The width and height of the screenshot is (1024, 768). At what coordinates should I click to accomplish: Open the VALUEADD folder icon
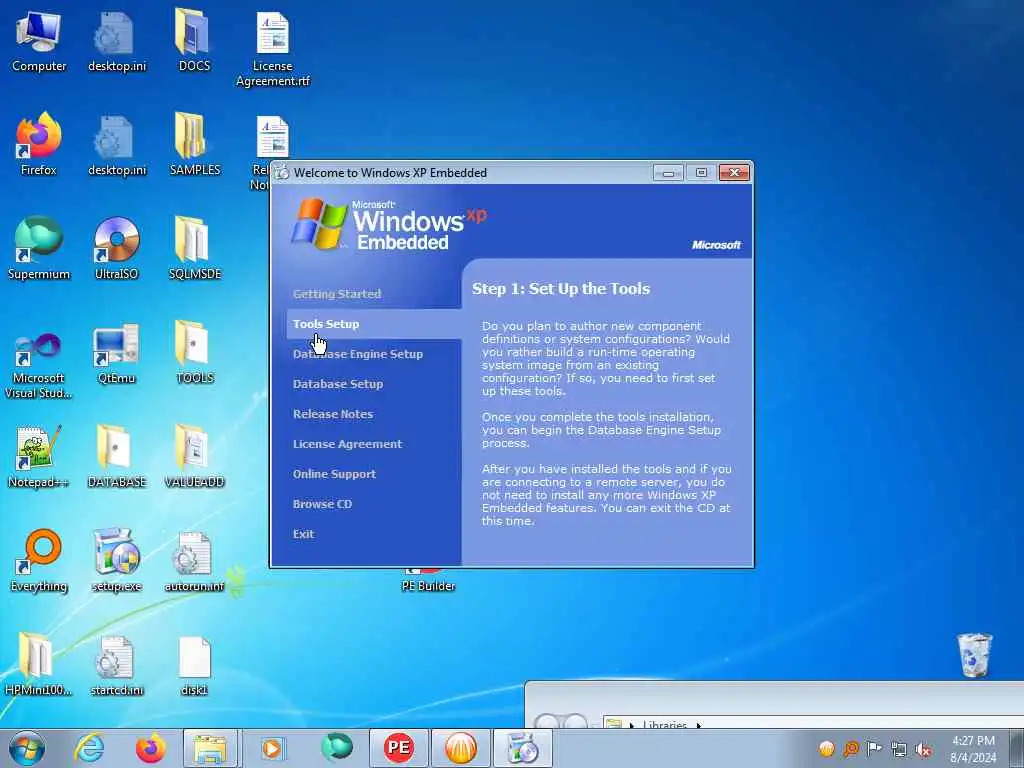pos(195,456)
